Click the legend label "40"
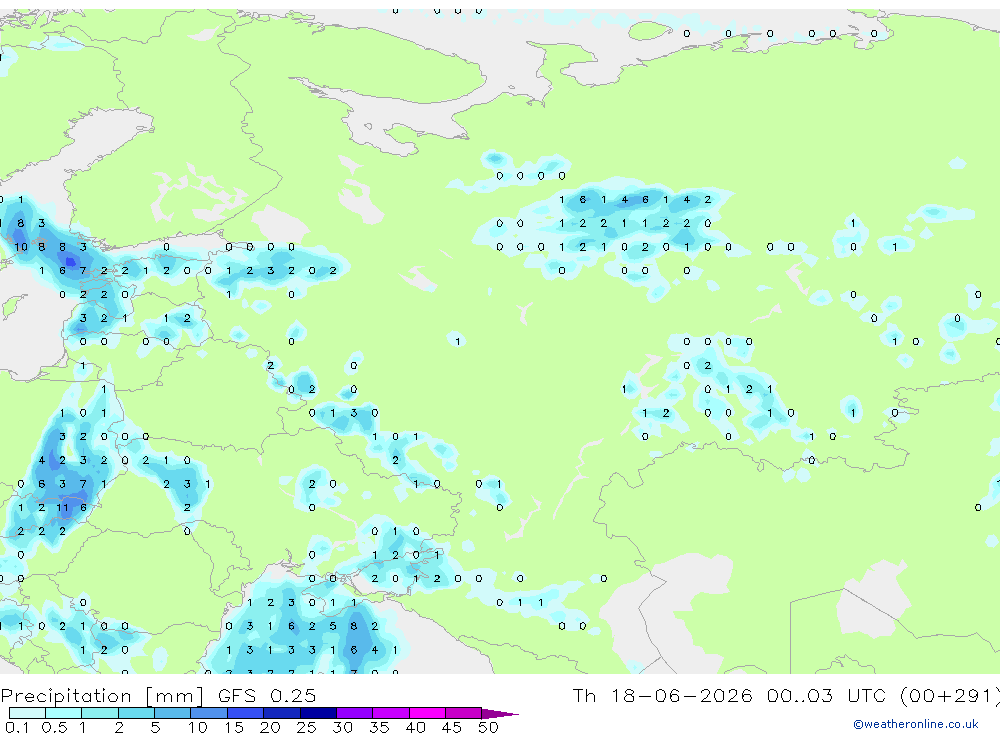 point(415,727)
